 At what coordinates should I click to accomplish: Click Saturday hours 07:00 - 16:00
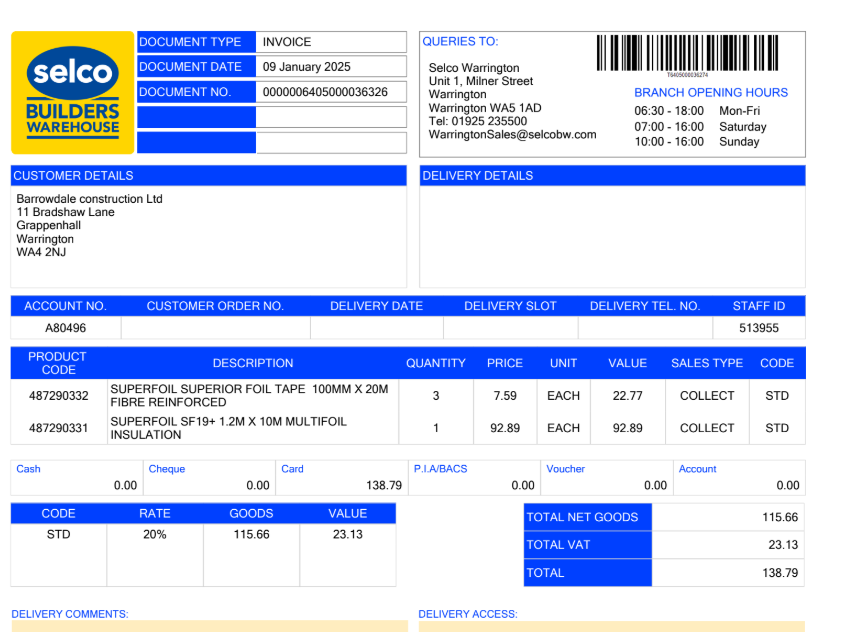[669, 127]
